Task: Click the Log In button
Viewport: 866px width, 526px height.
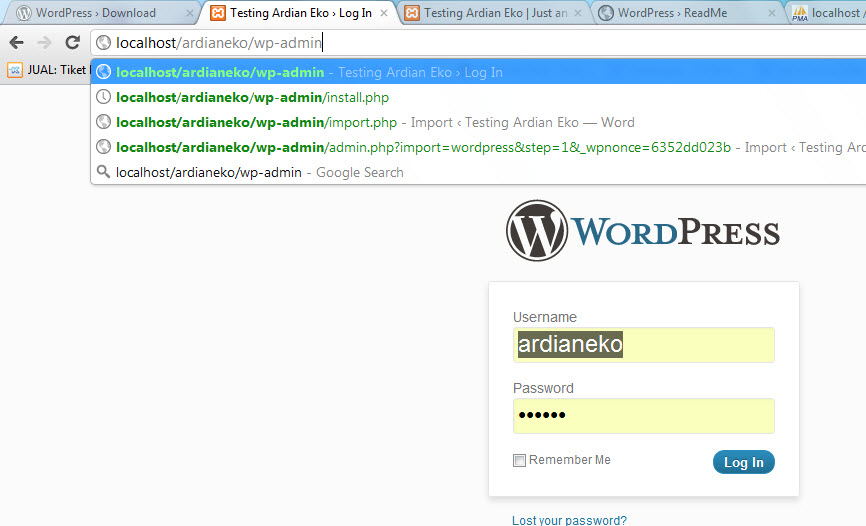Action: point(743,462)
